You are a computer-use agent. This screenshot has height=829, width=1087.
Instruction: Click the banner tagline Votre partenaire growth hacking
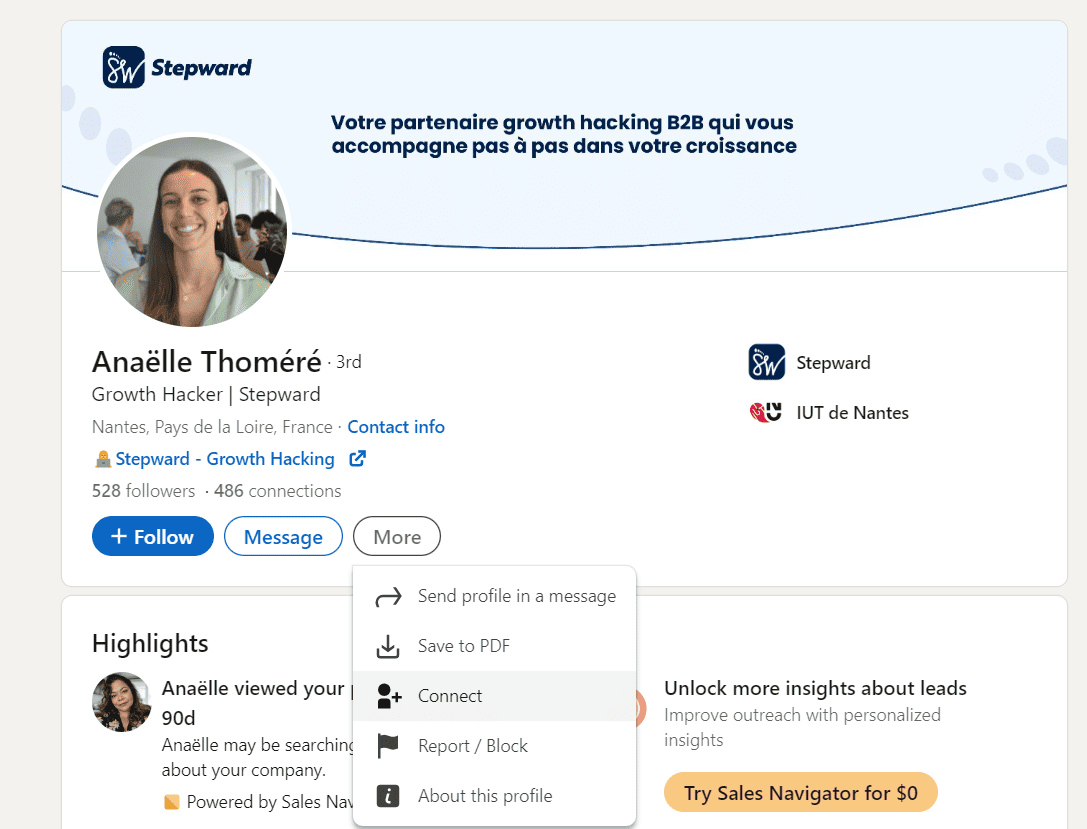point(564,134)
